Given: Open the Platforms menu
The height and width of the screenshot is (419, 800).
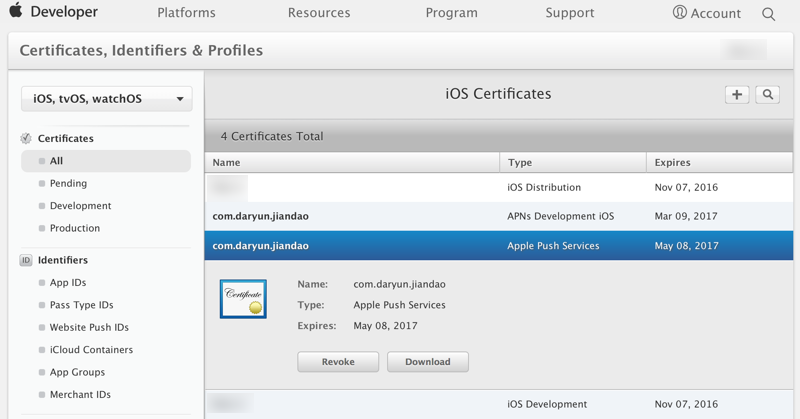Looking at the screenshot, I should click(x=186, y=13).
